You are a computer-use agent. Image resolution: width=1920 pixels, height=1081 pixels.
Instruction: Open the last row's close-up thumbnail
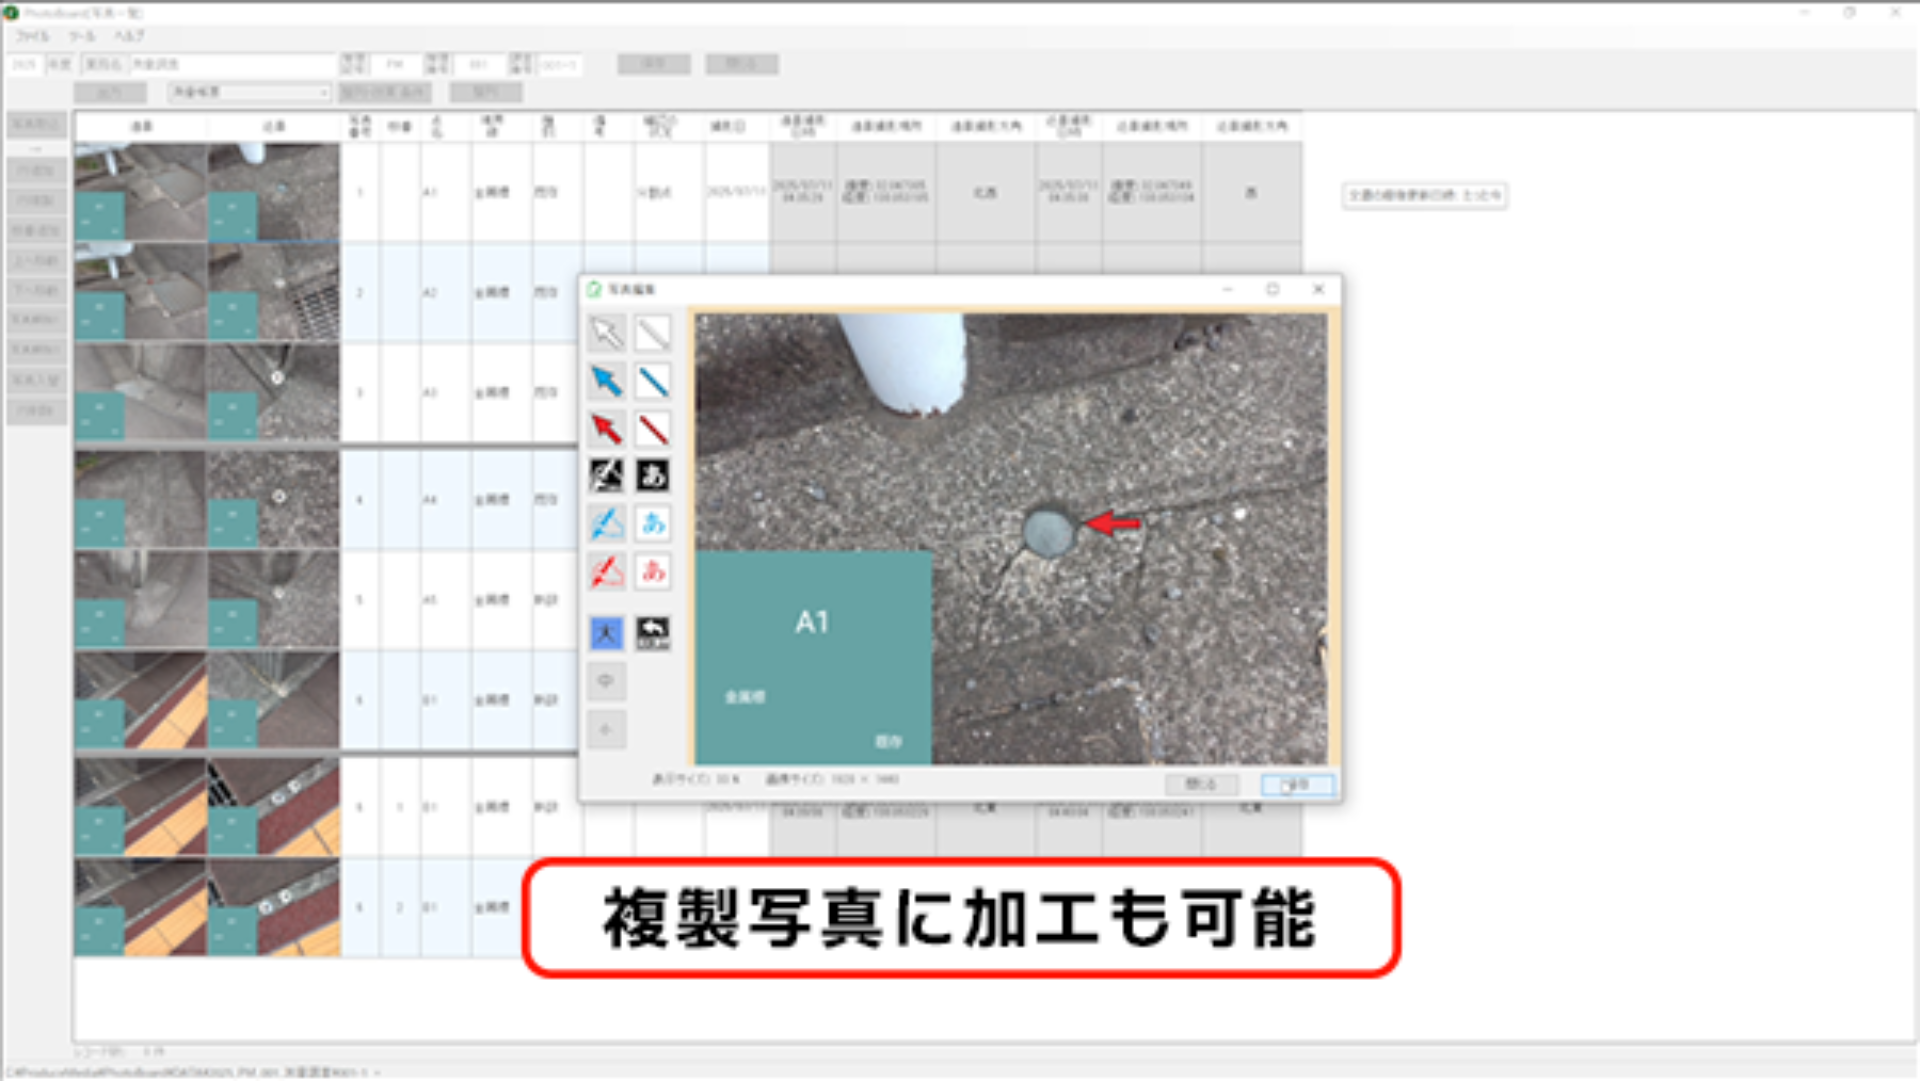tap(273, 906)
